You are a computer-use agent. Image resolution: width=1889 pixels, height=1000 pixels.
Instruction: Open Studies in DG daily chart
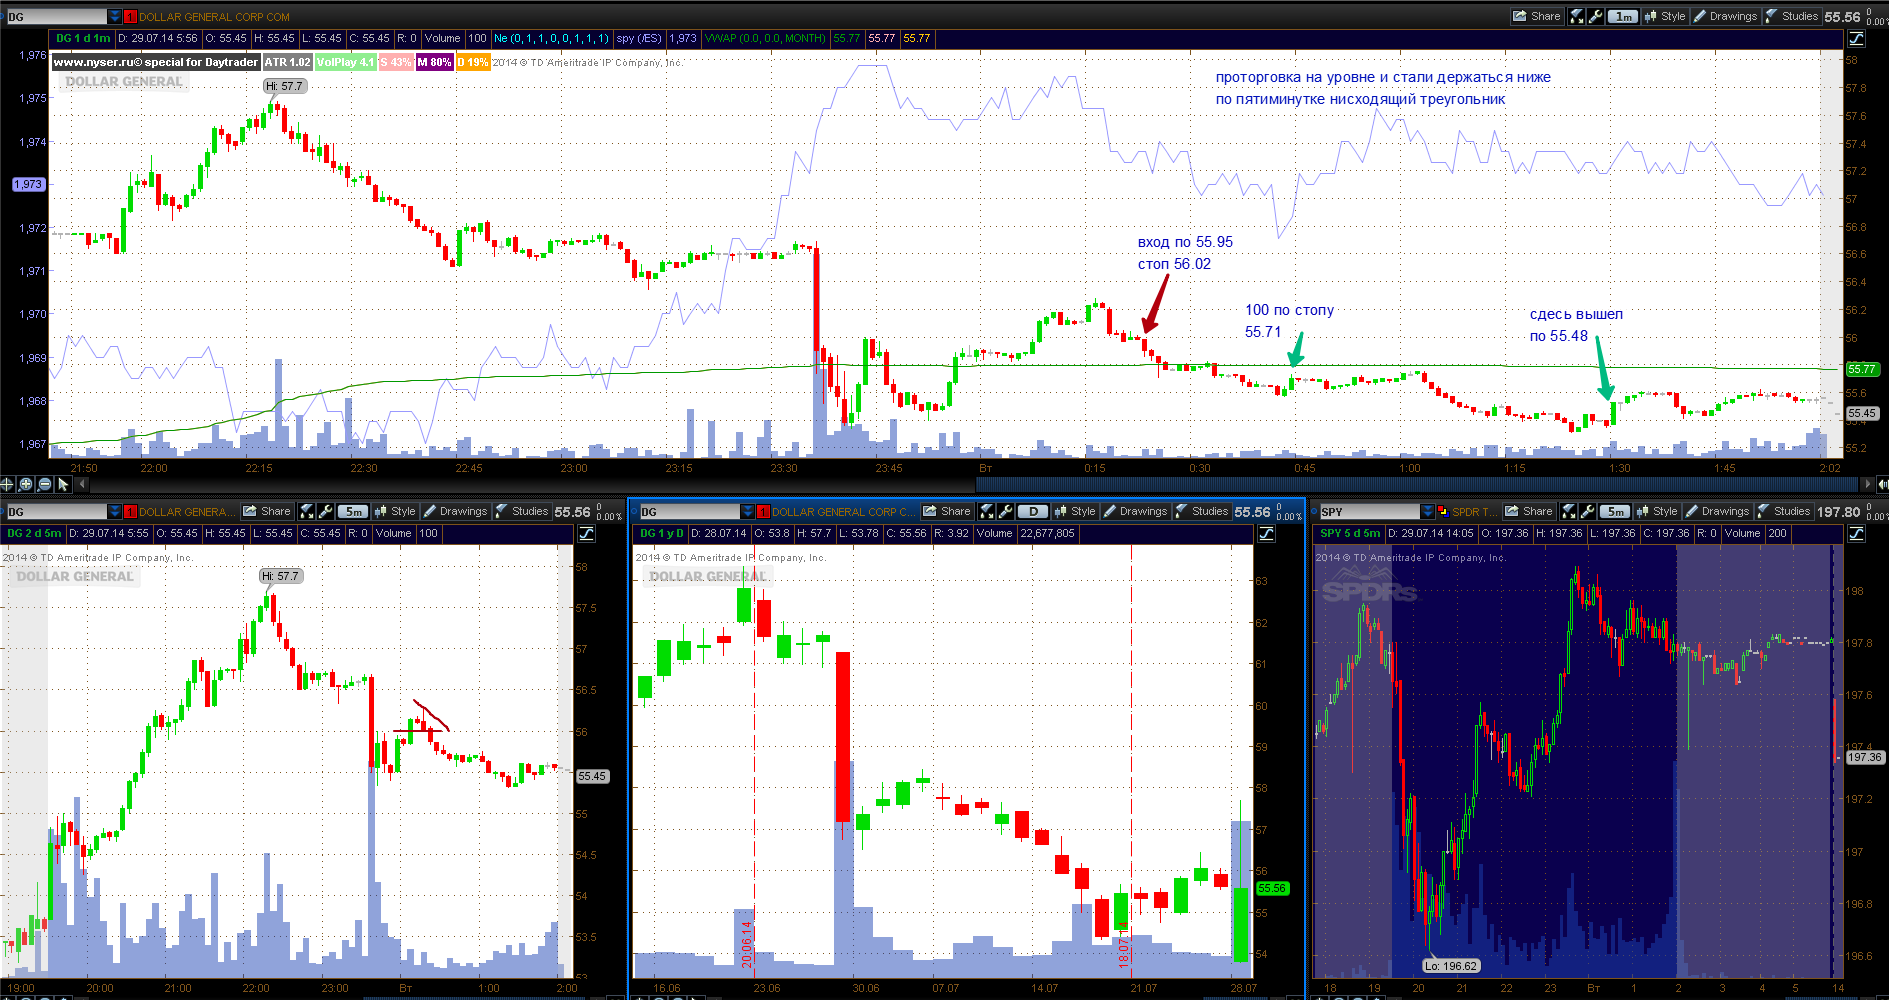(x=1202, y=511)
